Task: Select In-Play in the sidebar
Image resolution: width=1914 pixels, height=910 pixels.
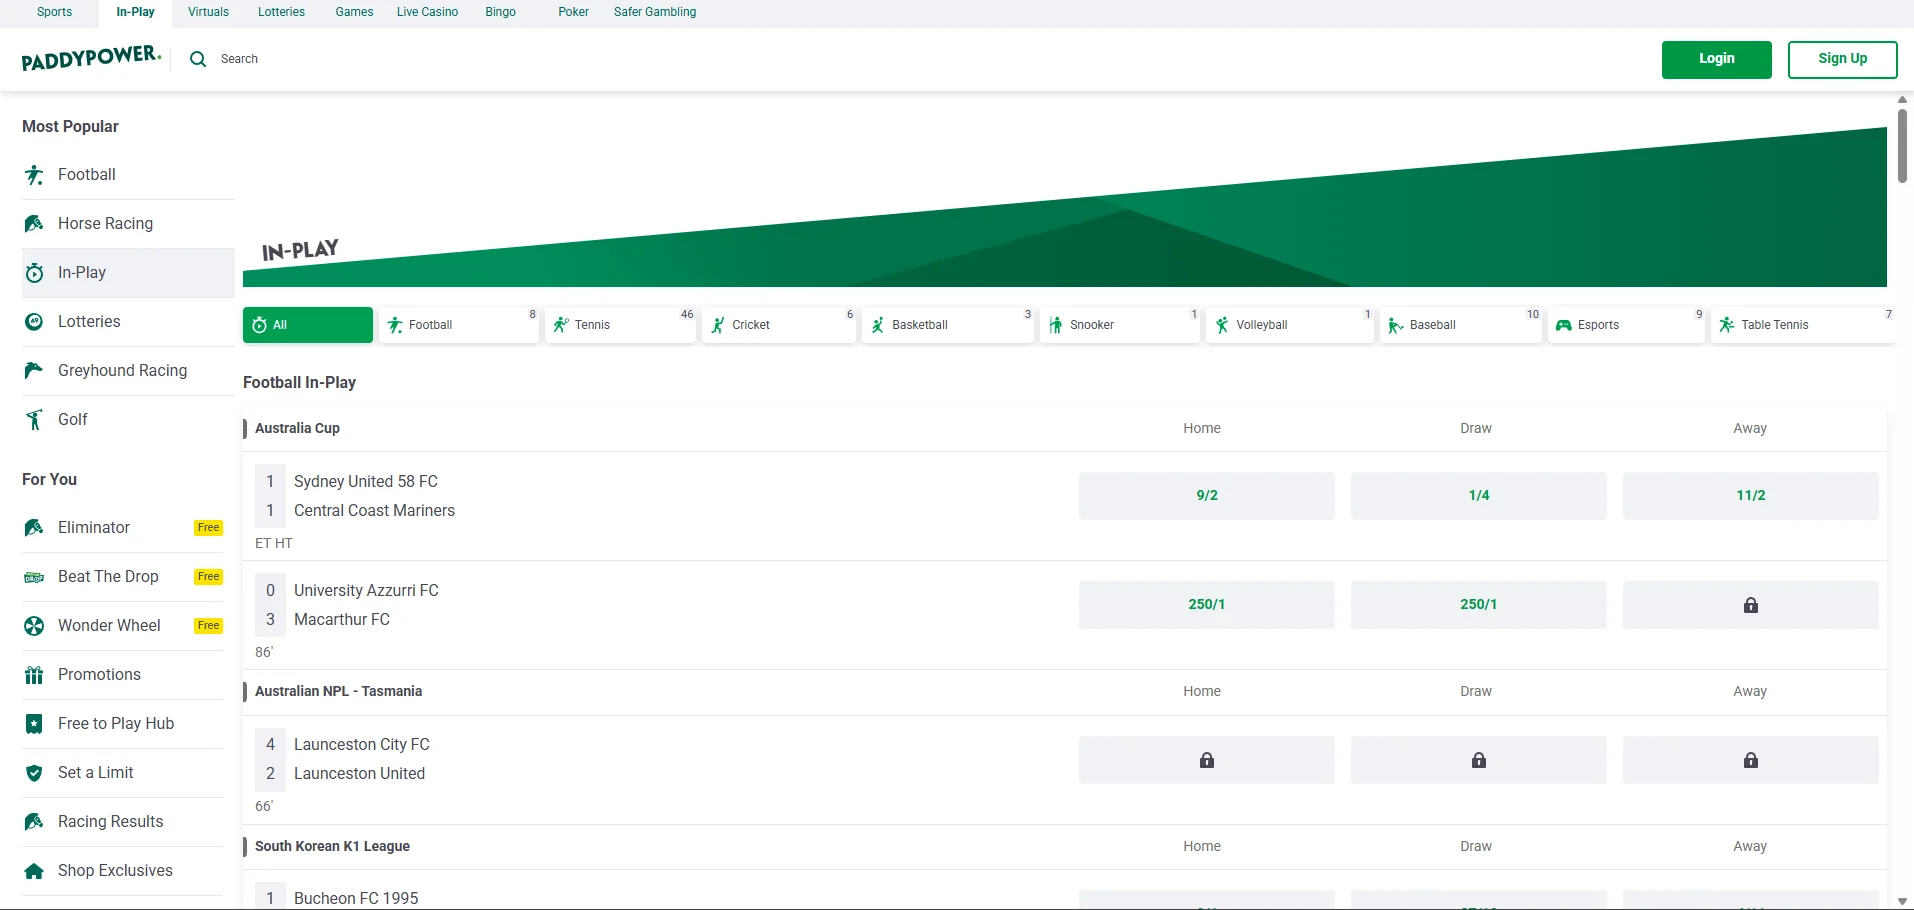Action: [128, 273]
